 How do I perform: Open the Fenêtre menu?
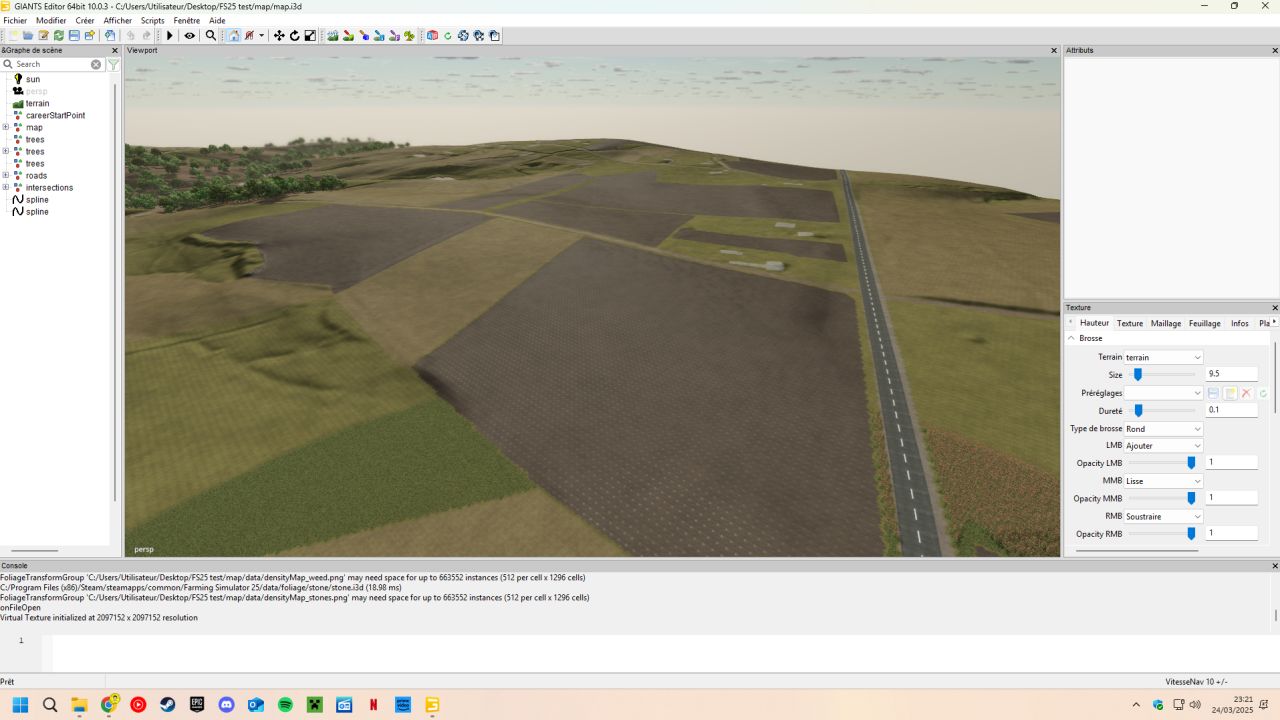[x=187, y=20]
